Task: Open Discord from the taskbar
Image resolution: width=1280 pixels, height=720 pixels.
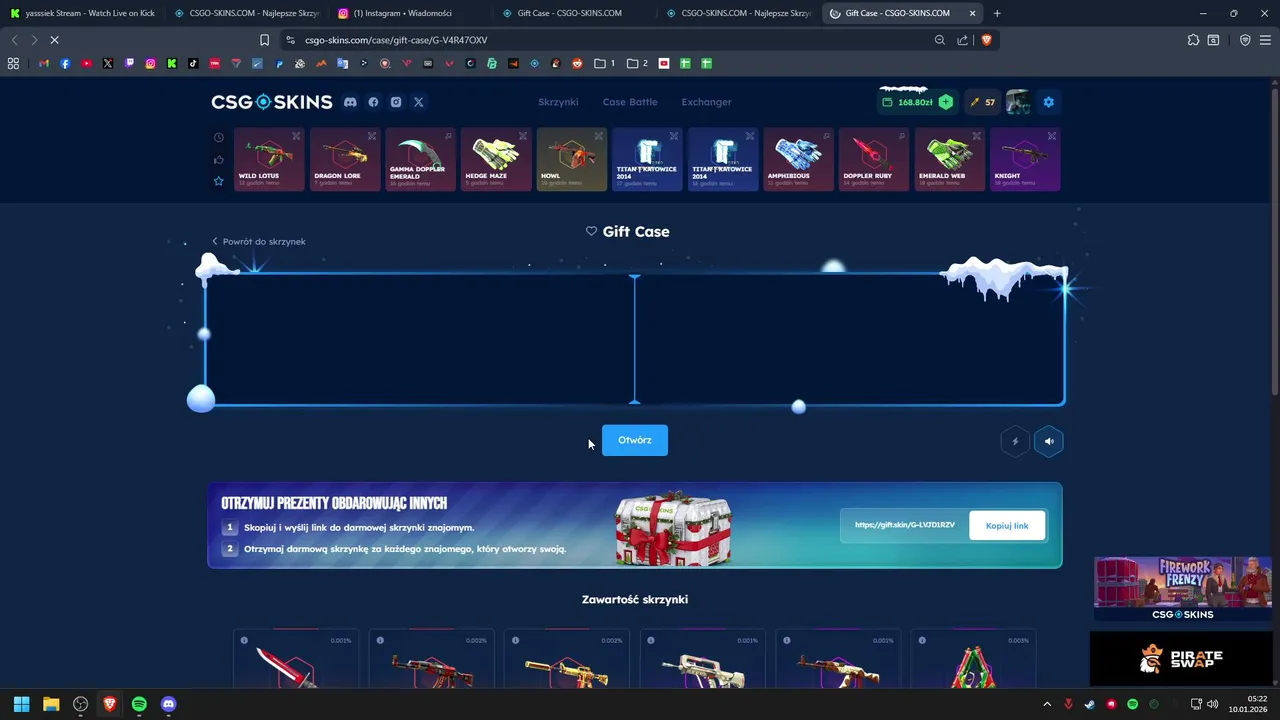Action: click(168, 704)
